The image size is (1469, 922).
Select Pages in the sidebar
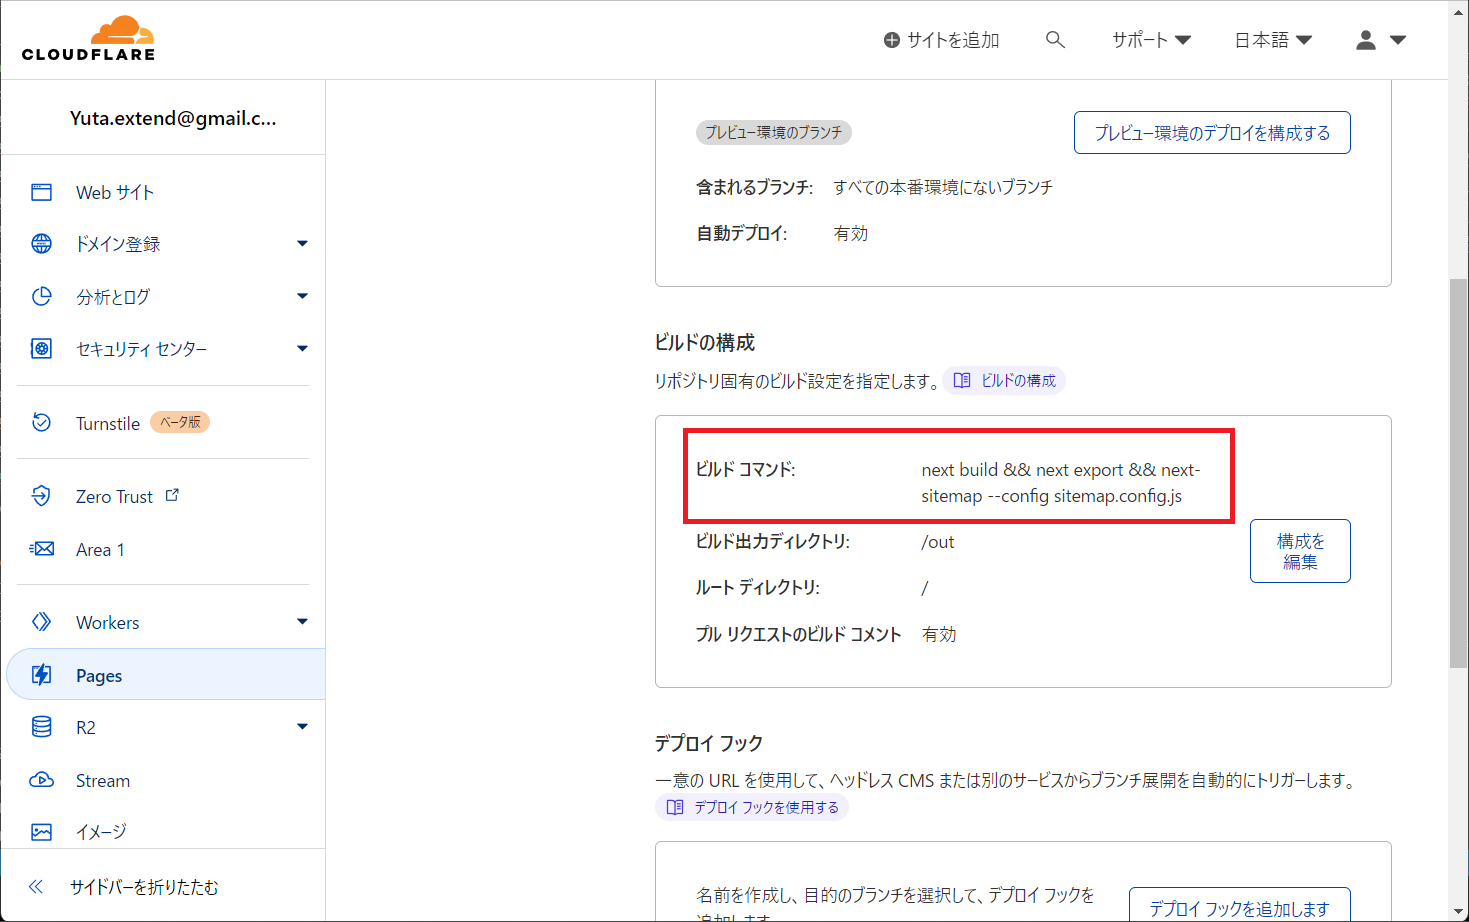(x=99, y=675)
